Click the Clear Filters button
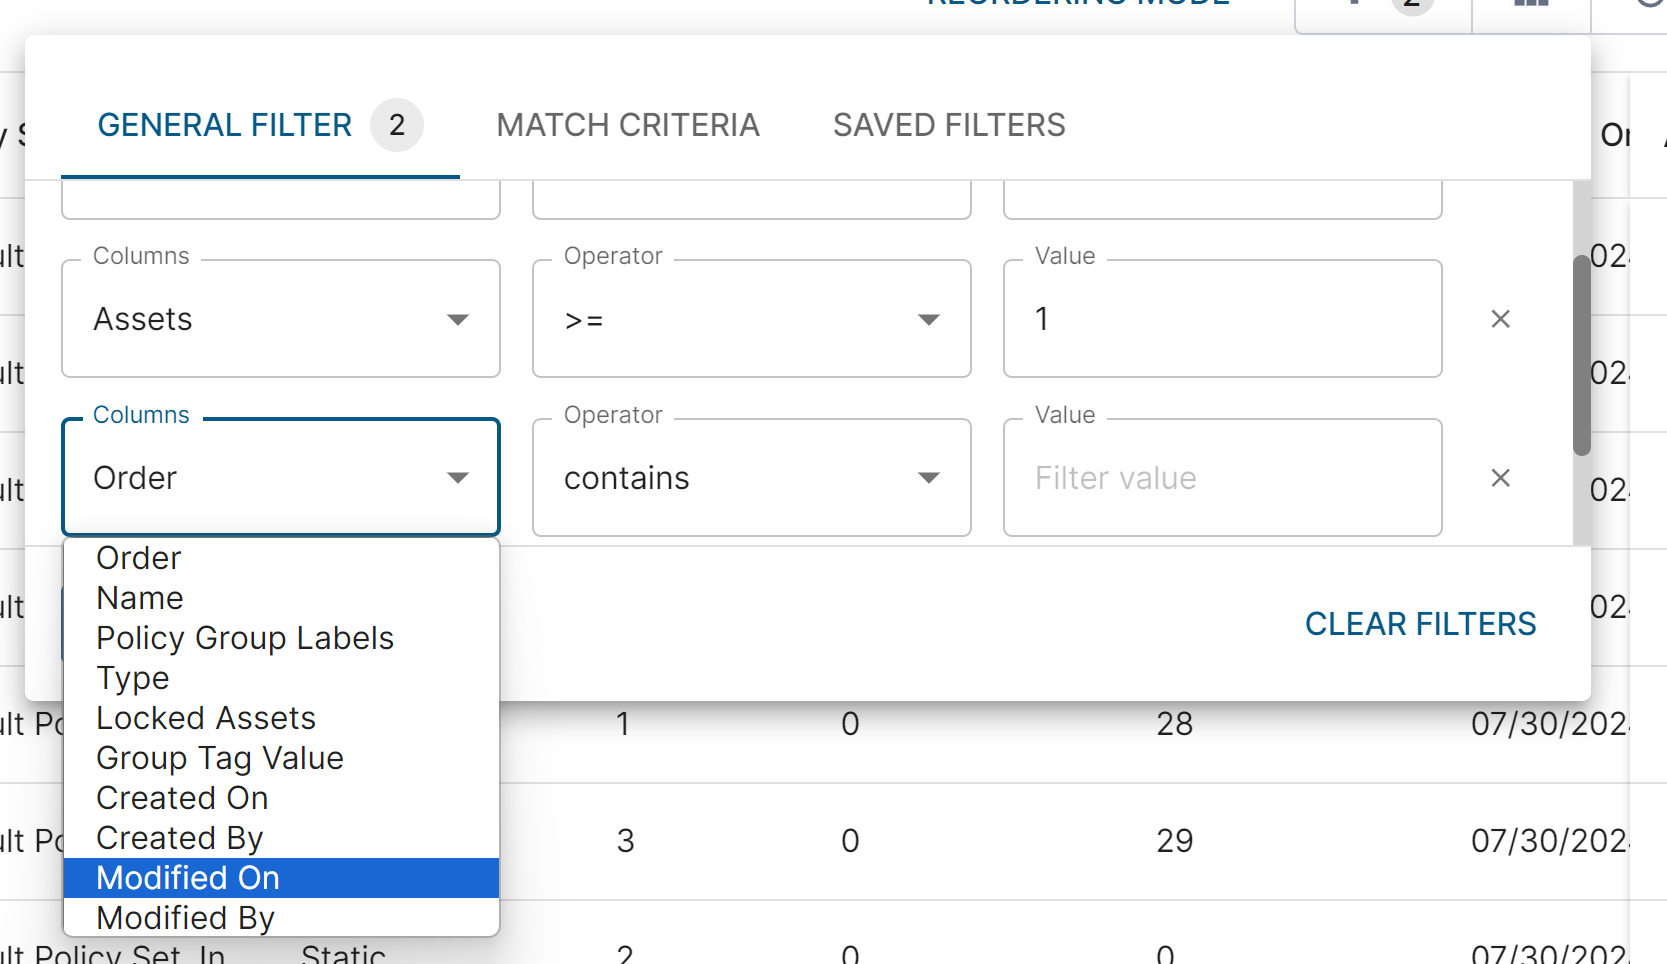Image resolution: width=1667 pixels, height=964 pixels. click(1420, 624)
